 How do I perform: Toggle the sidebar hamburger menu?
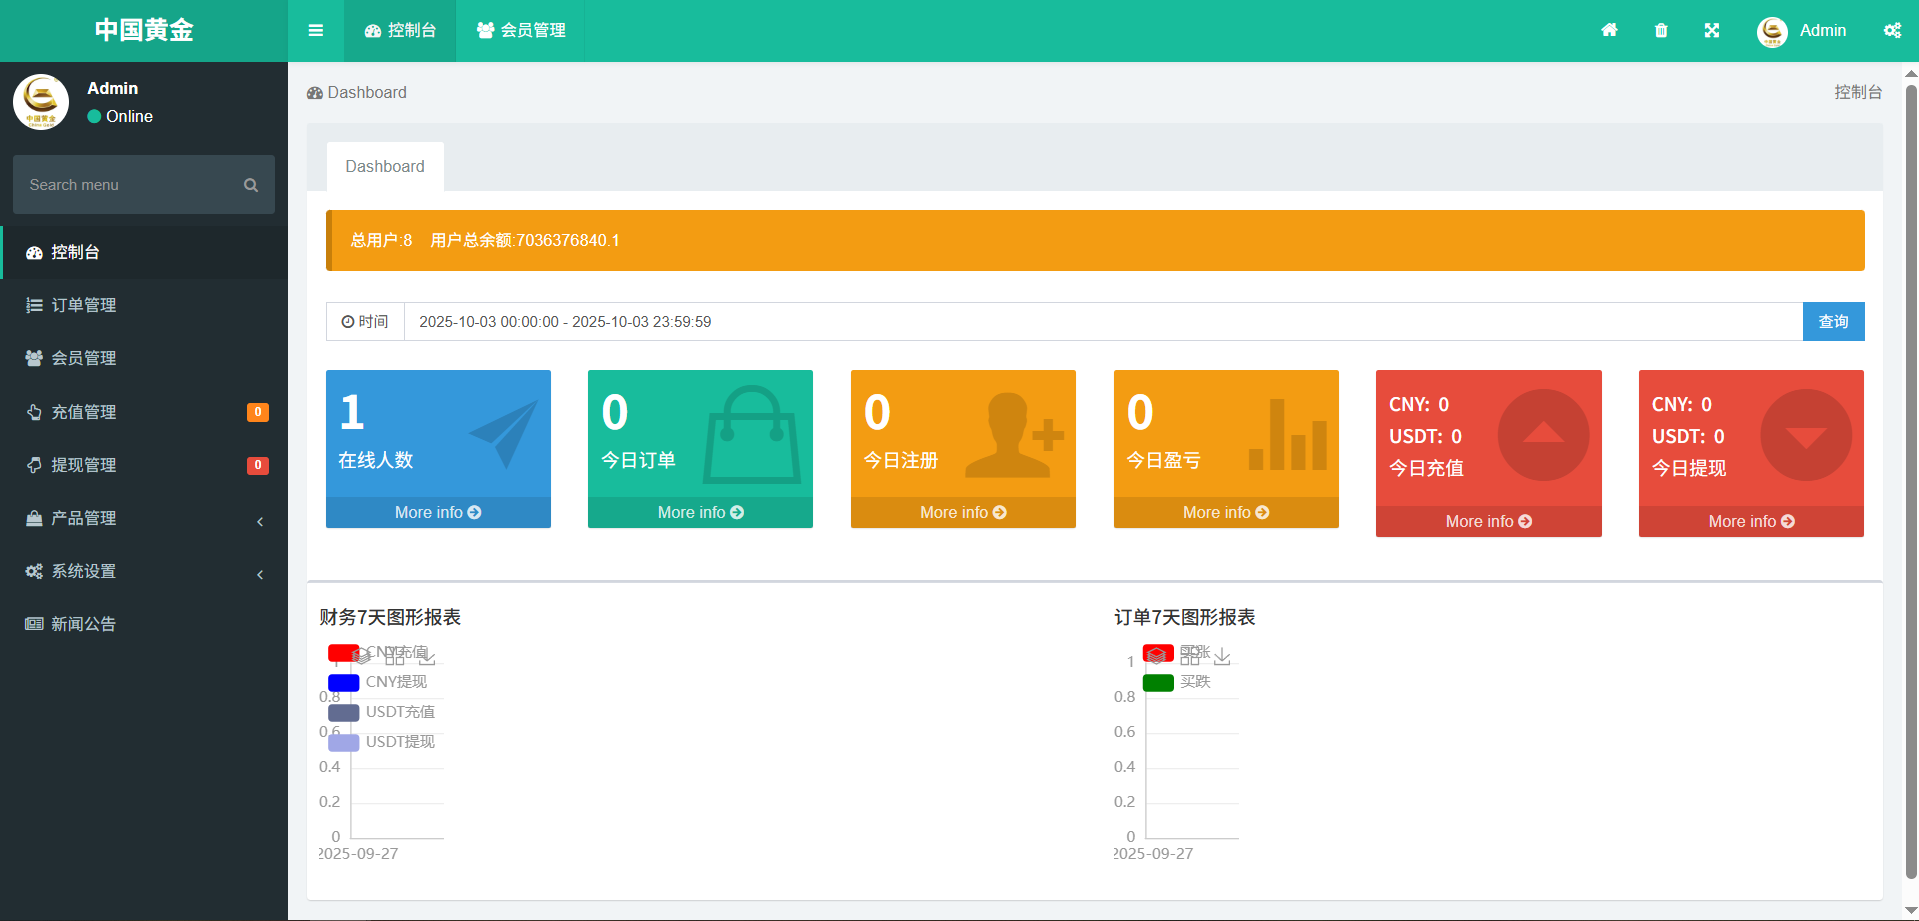pos(316,31)
